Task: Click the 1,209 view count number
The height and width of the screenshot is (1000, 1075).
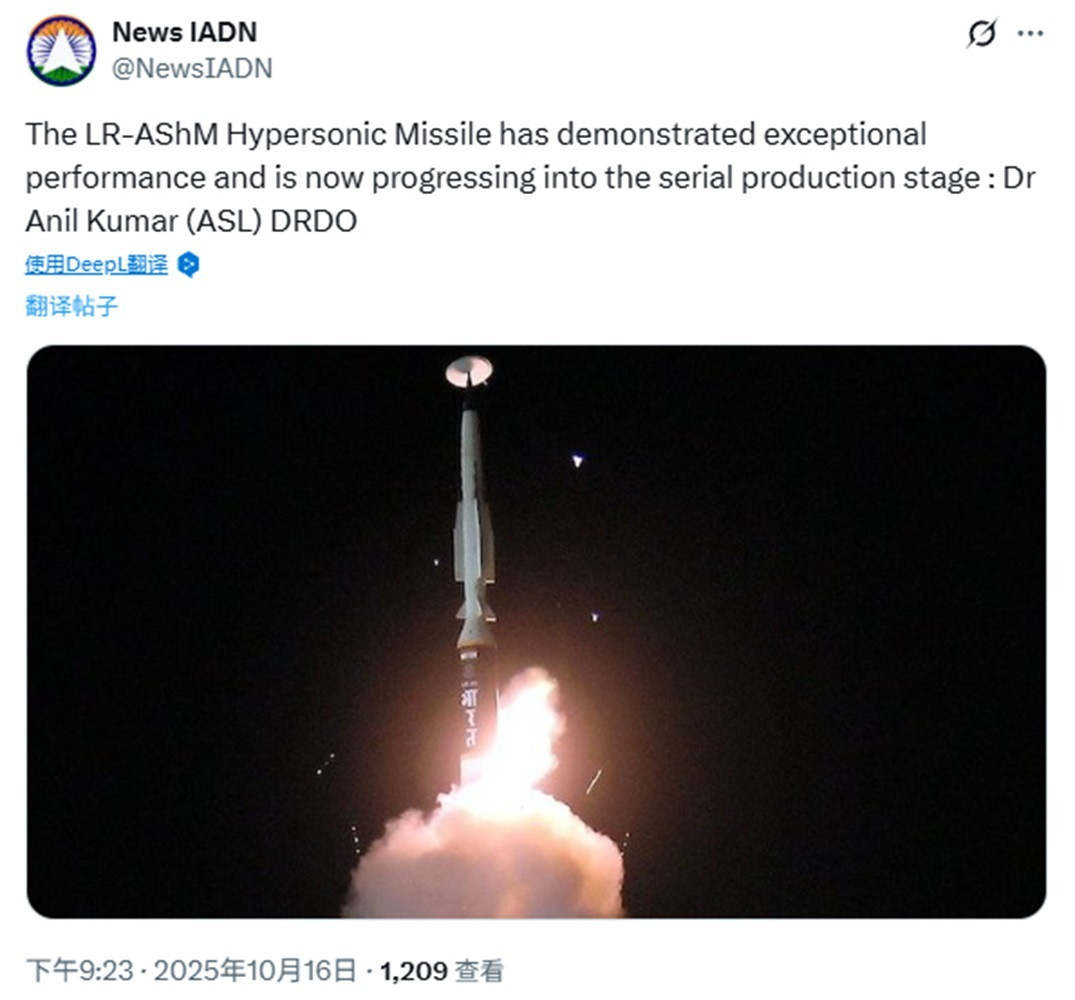Action: (413, 970)
